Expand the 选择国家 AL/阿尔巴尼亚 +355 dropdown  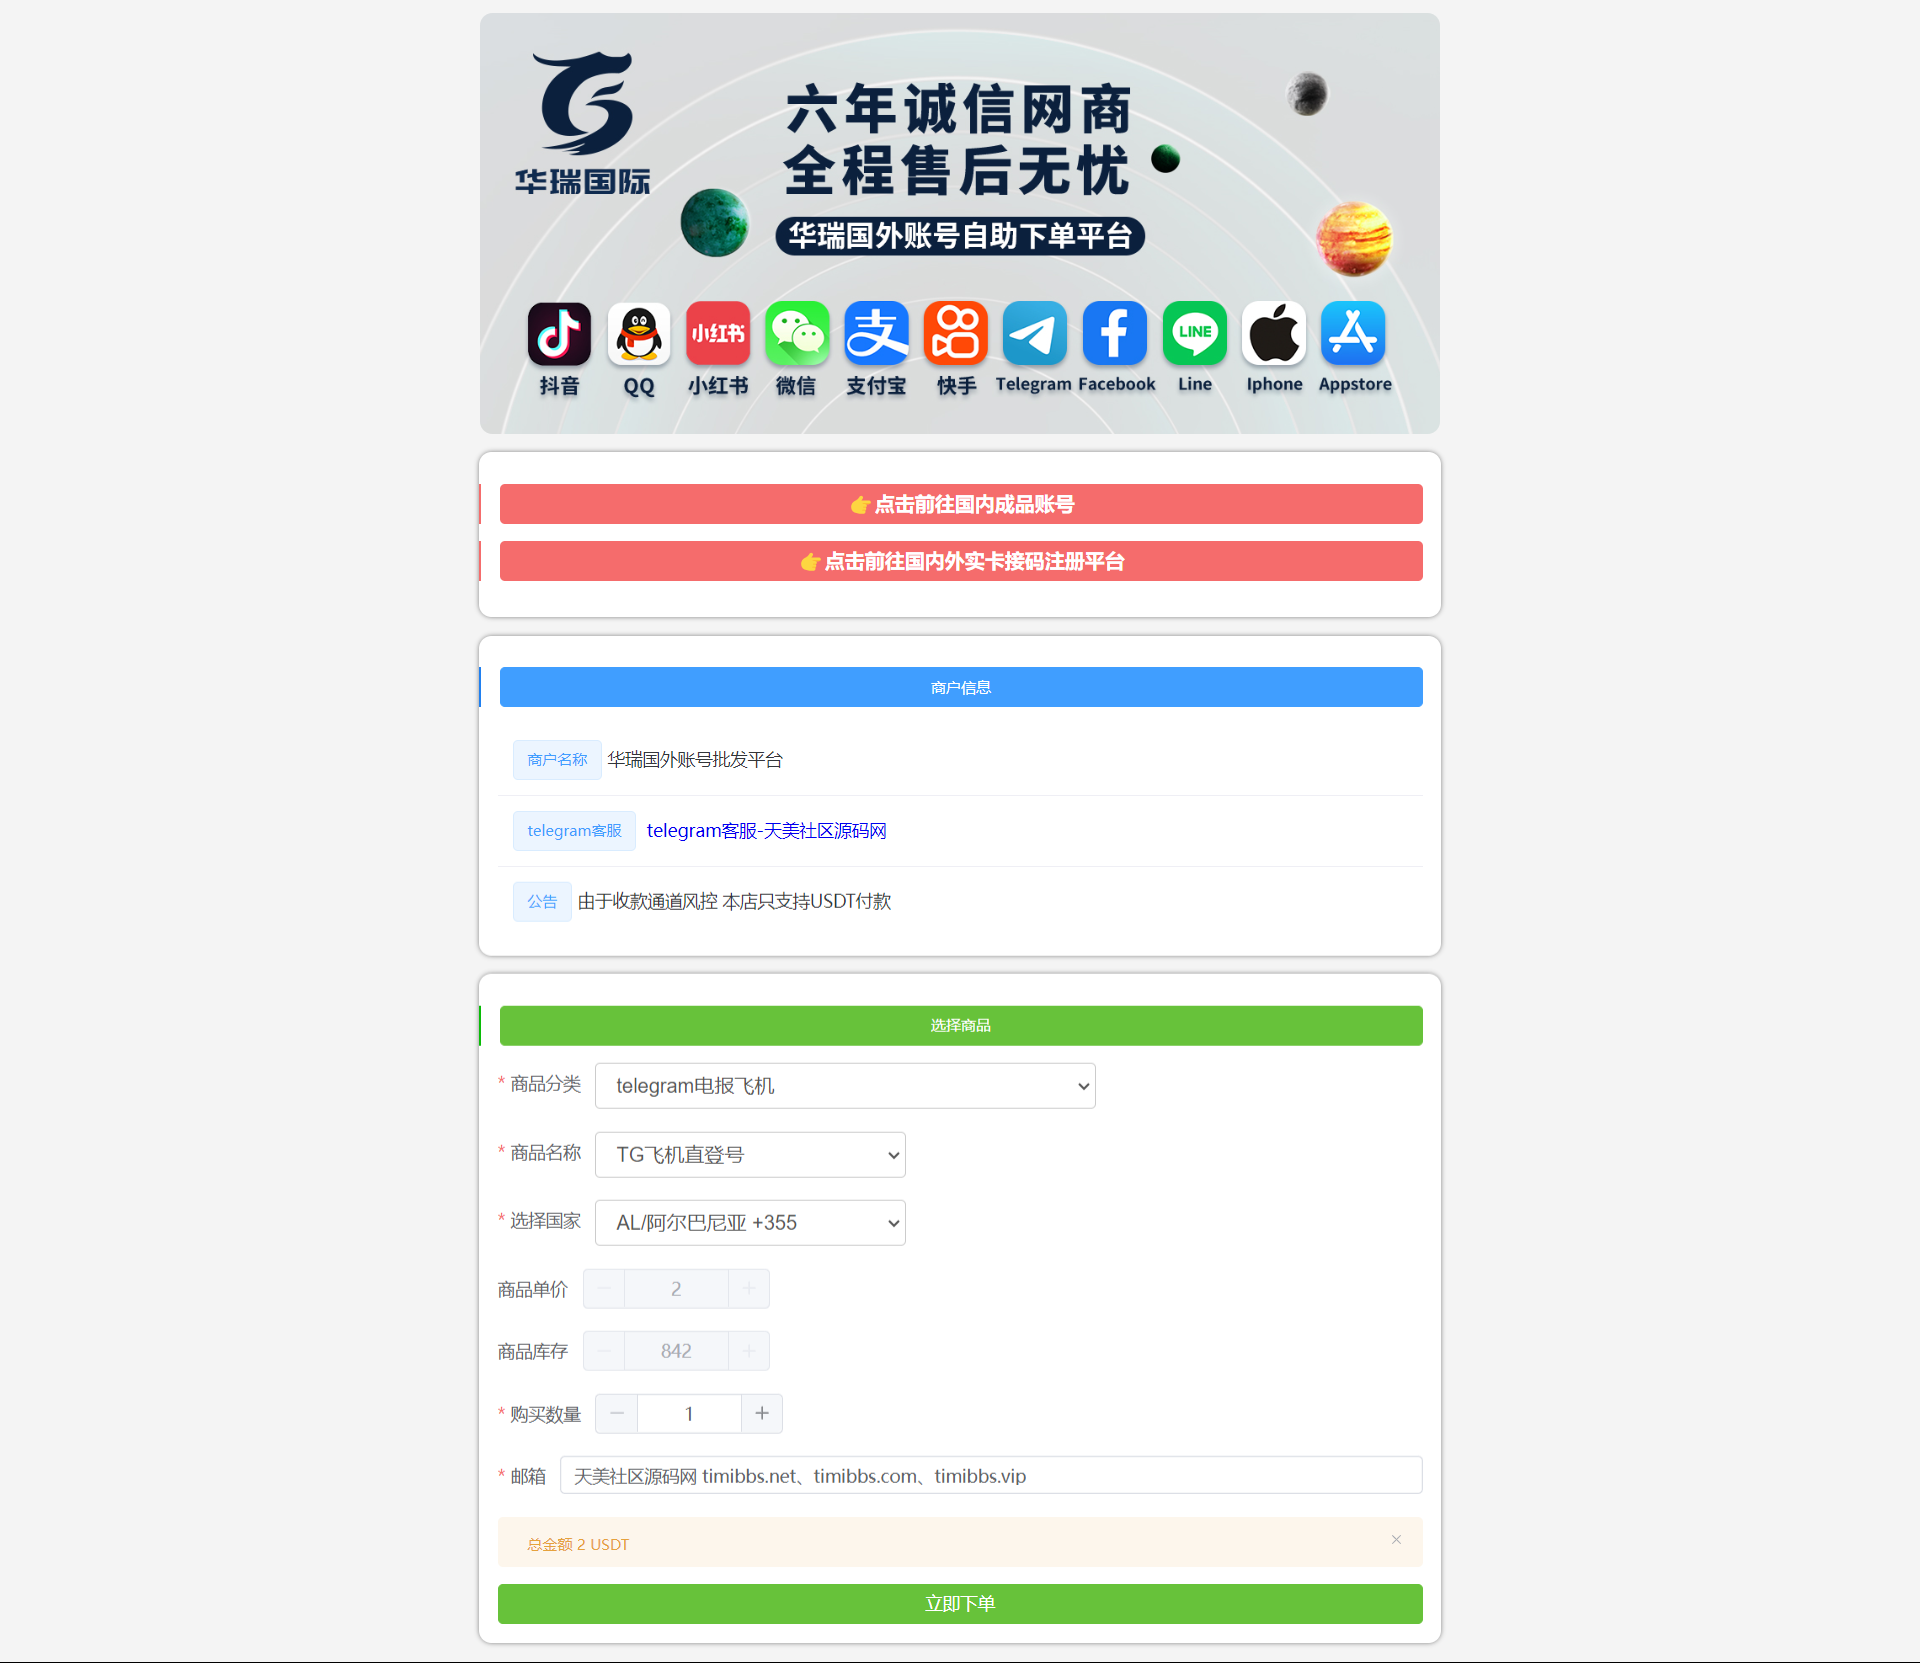749,1222
